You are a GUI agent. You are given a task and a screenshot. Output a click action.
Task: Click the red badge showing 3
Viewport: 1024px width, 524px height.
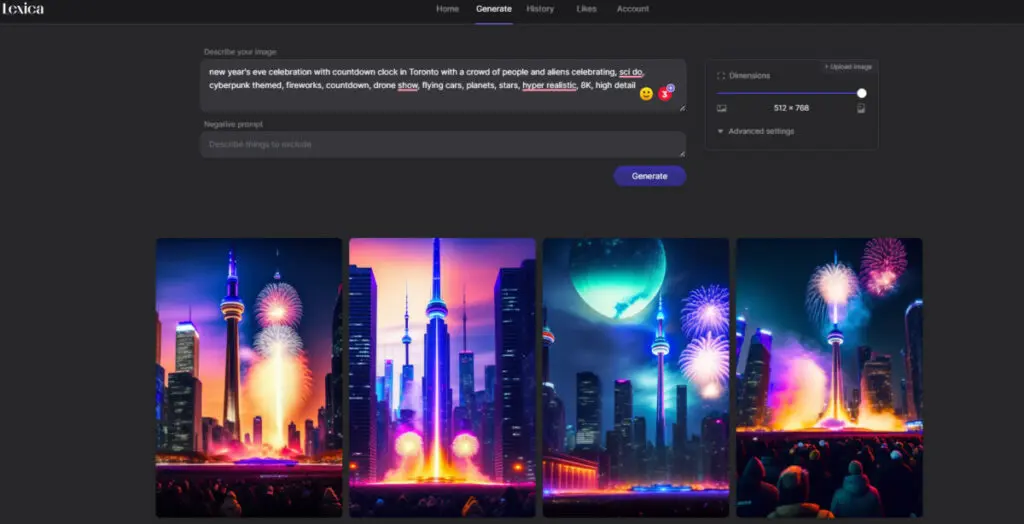tap(664, 94)
